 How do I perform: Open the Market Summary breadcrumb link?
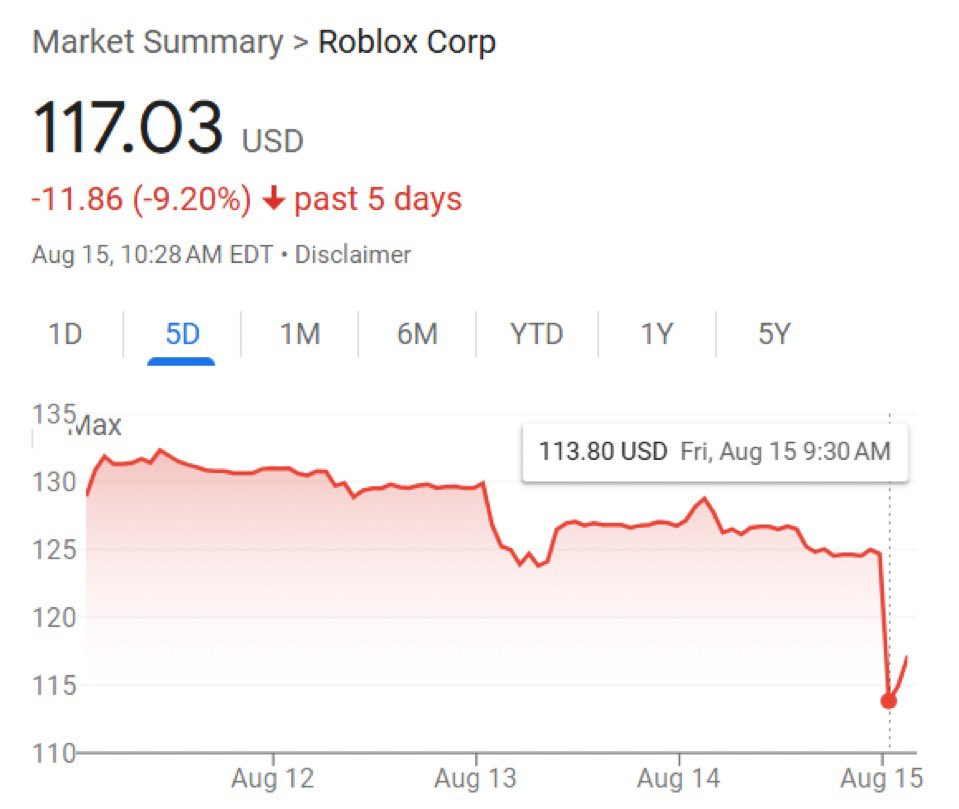(157, 43)
